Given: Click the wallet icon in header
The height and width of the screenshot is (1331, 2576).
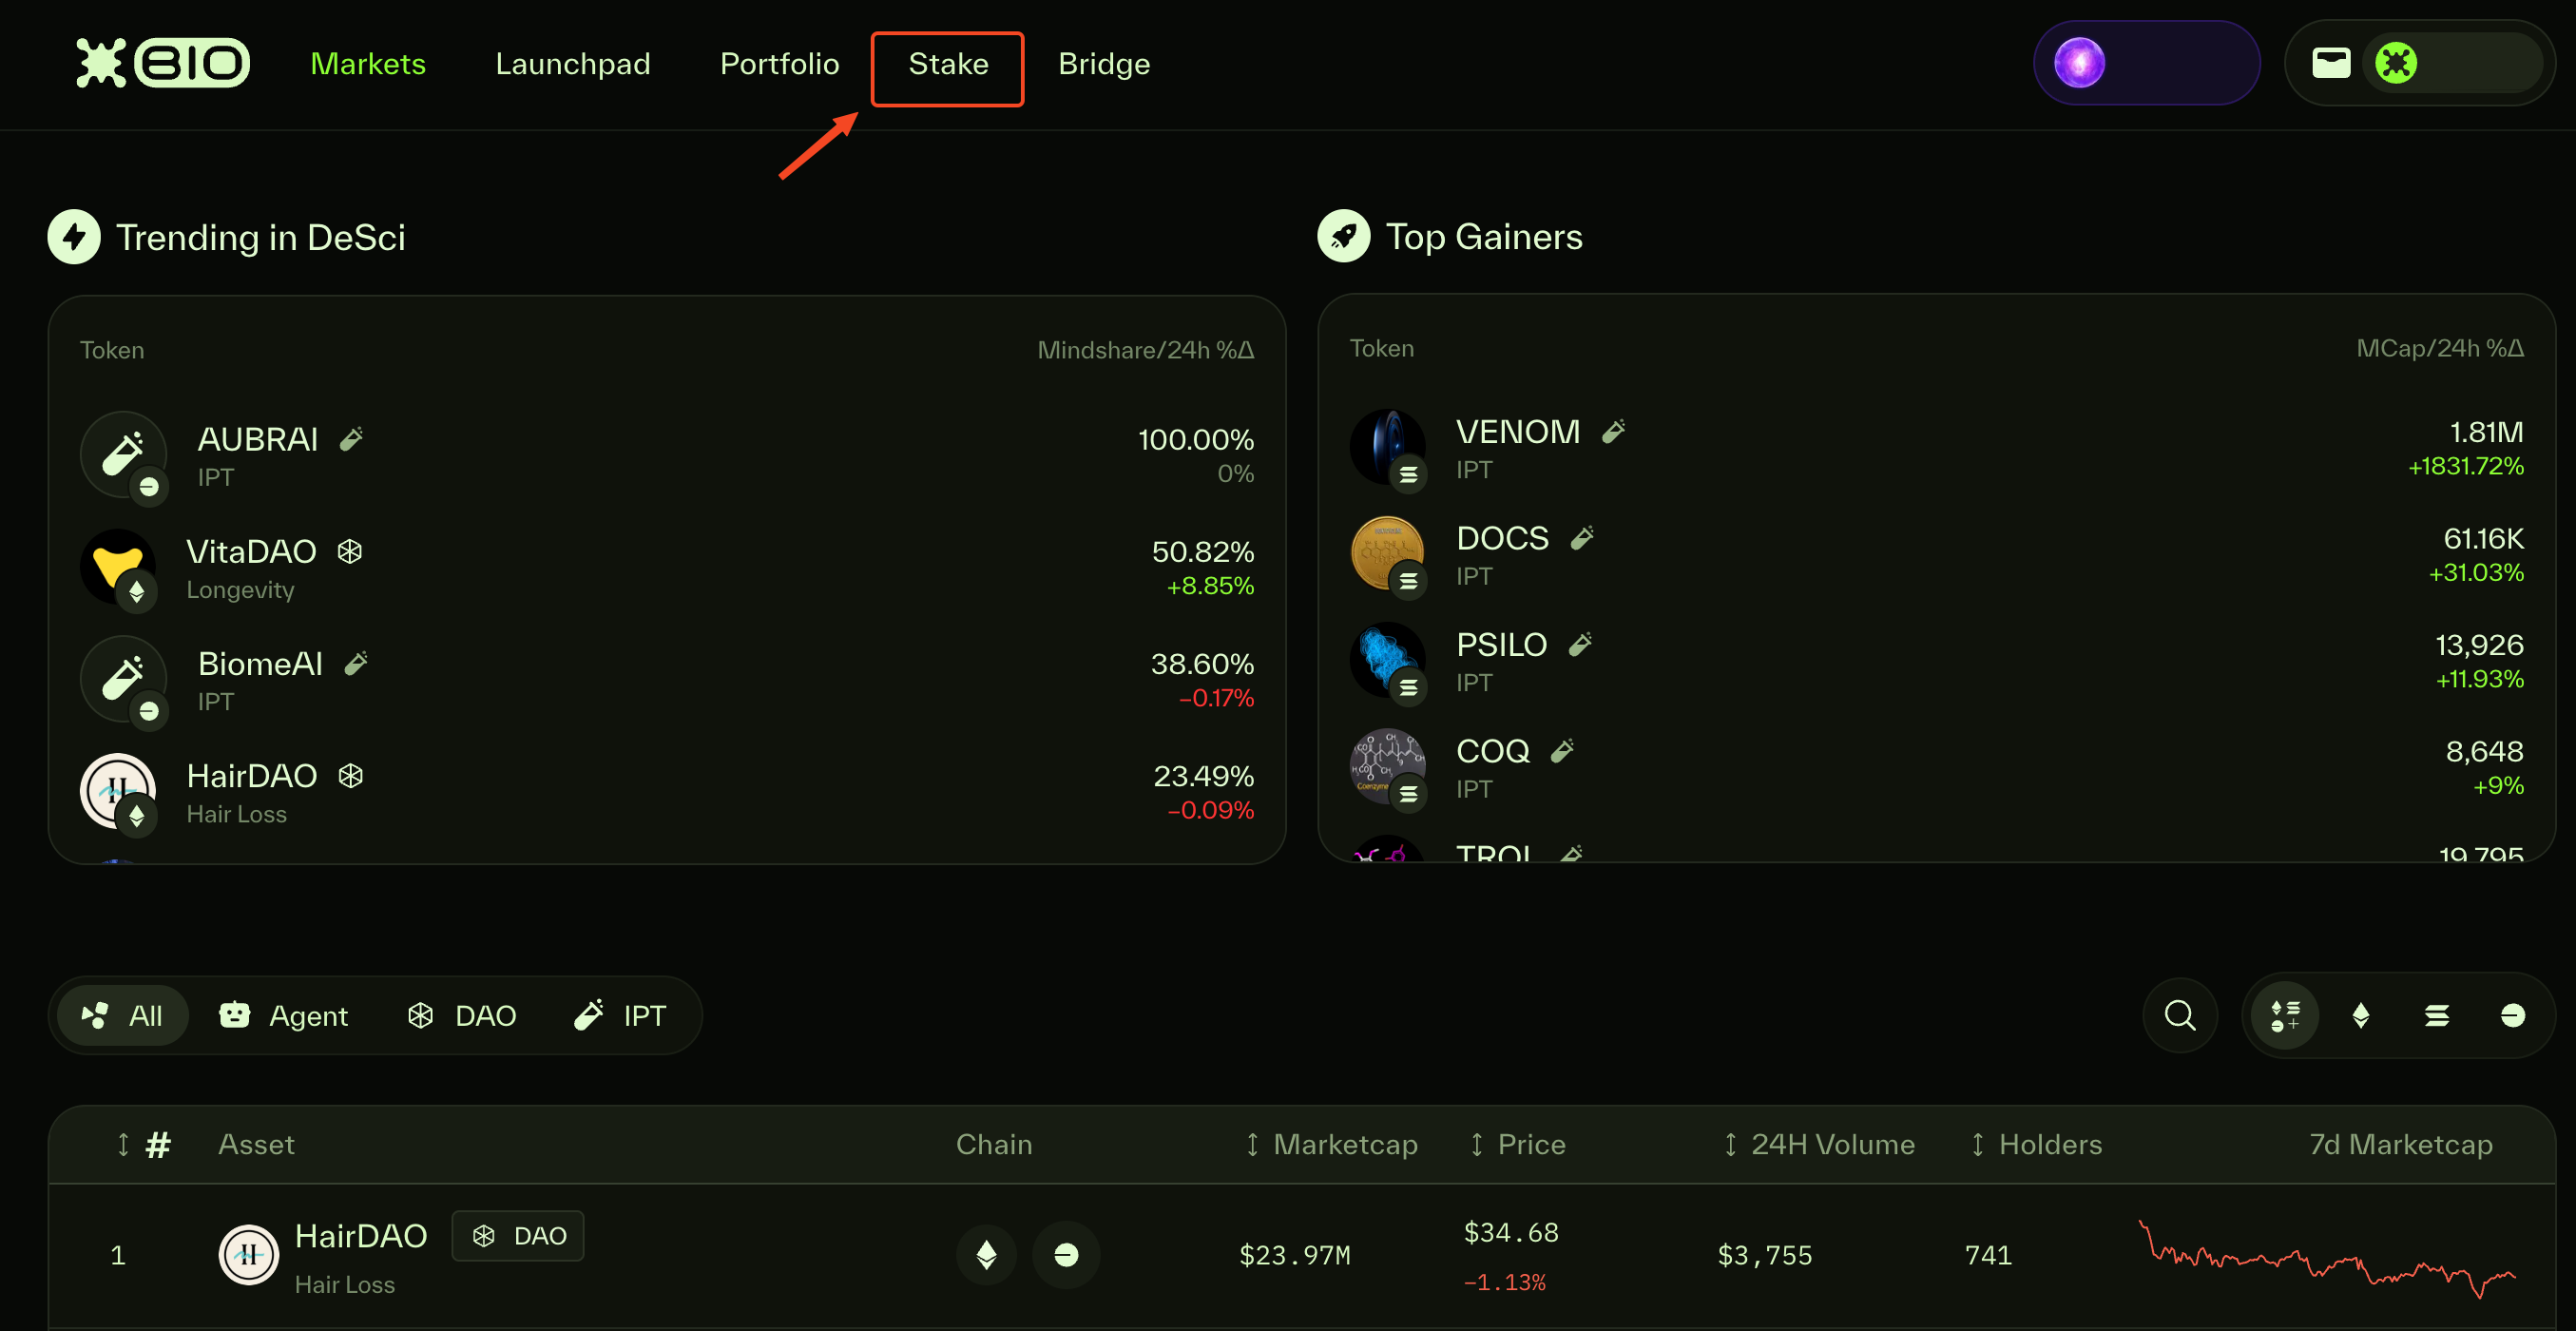Looking at the screenshot, I should (x=2331, y=63).
